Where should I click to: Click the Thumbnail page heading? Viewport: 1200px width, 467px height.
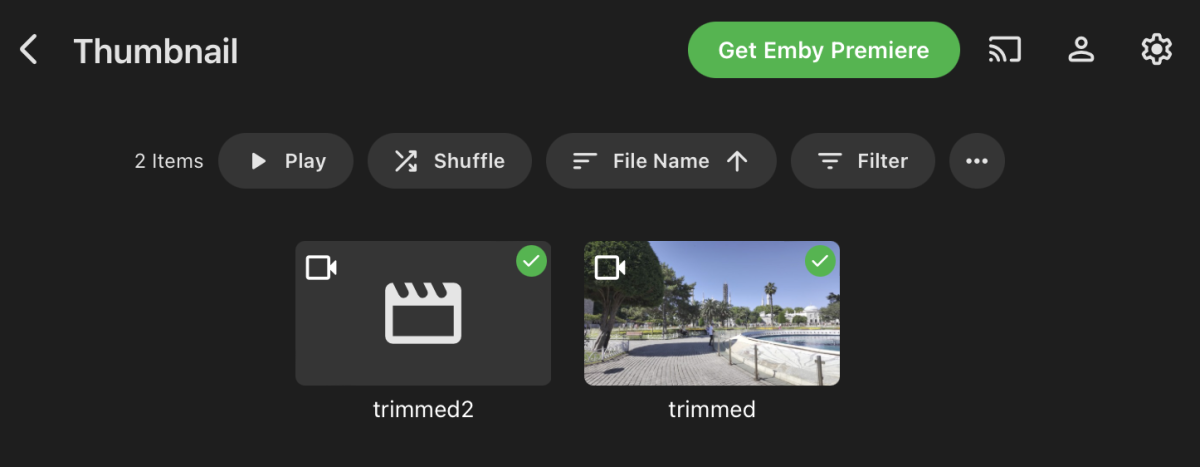click(156, 51)
